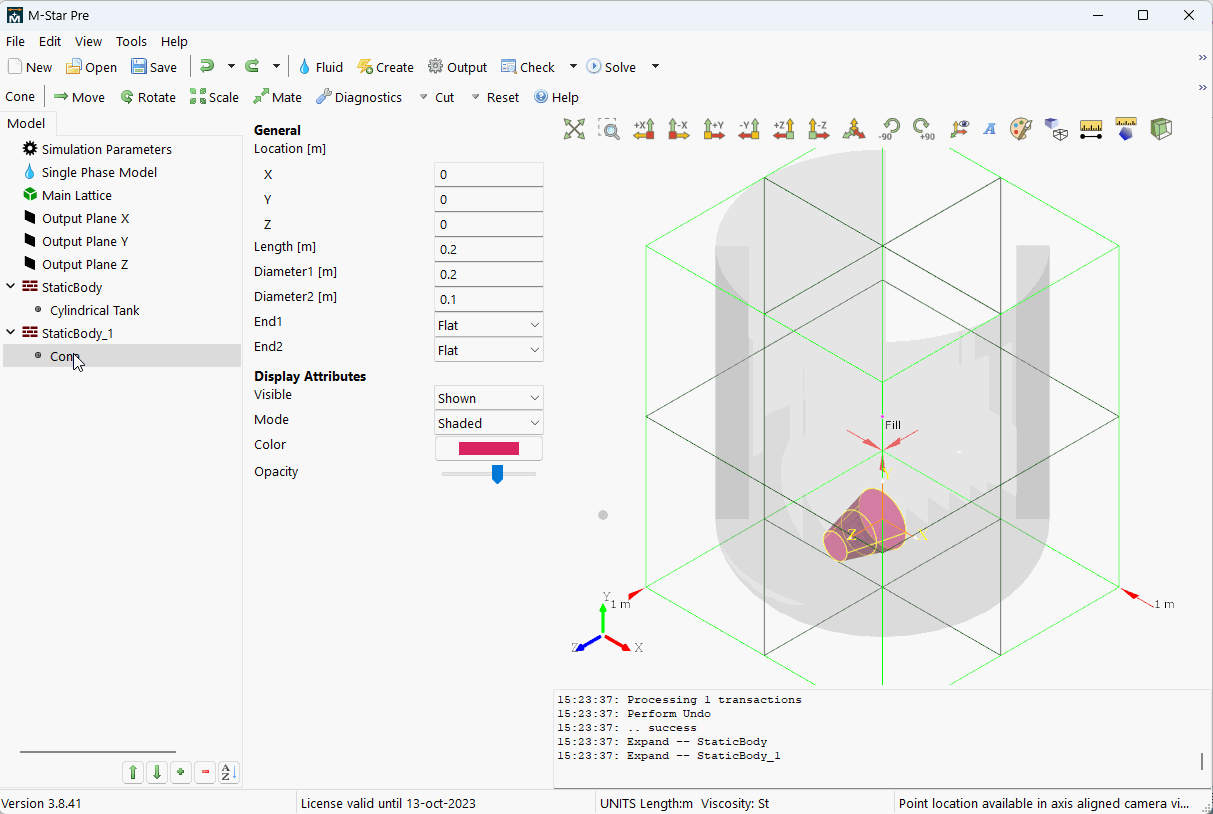The image size is (1213, 814).
Task: Select Main Lattice tree item
Action: [x=77, y=195]
